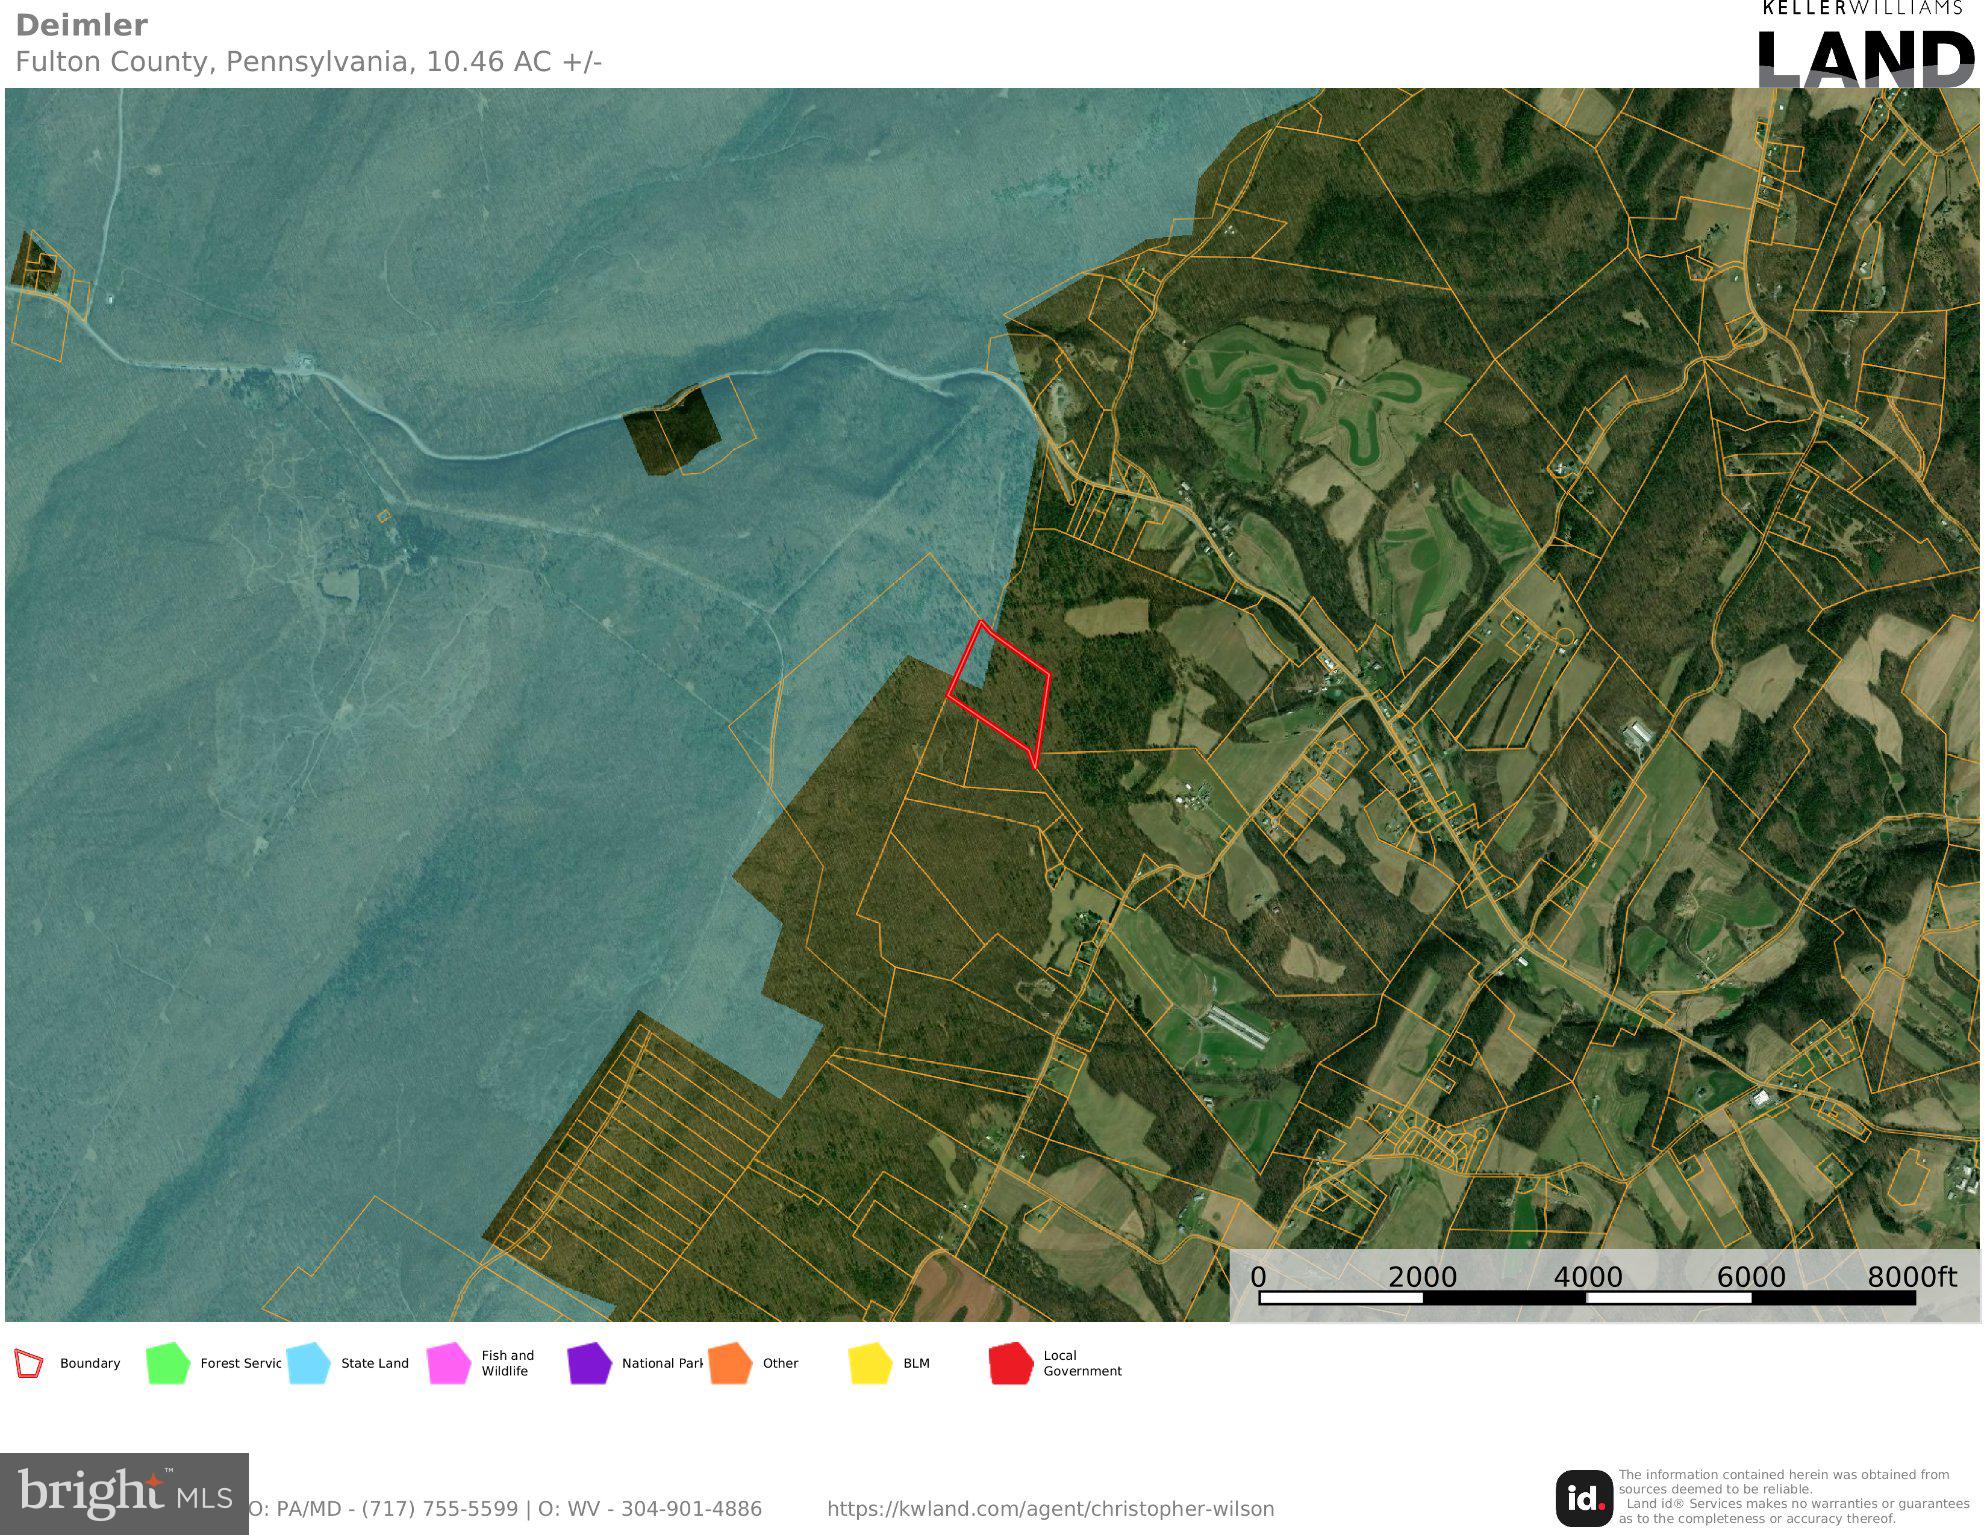
Task: Click the 0 label on scale bar
Action: (1258, 1277)
